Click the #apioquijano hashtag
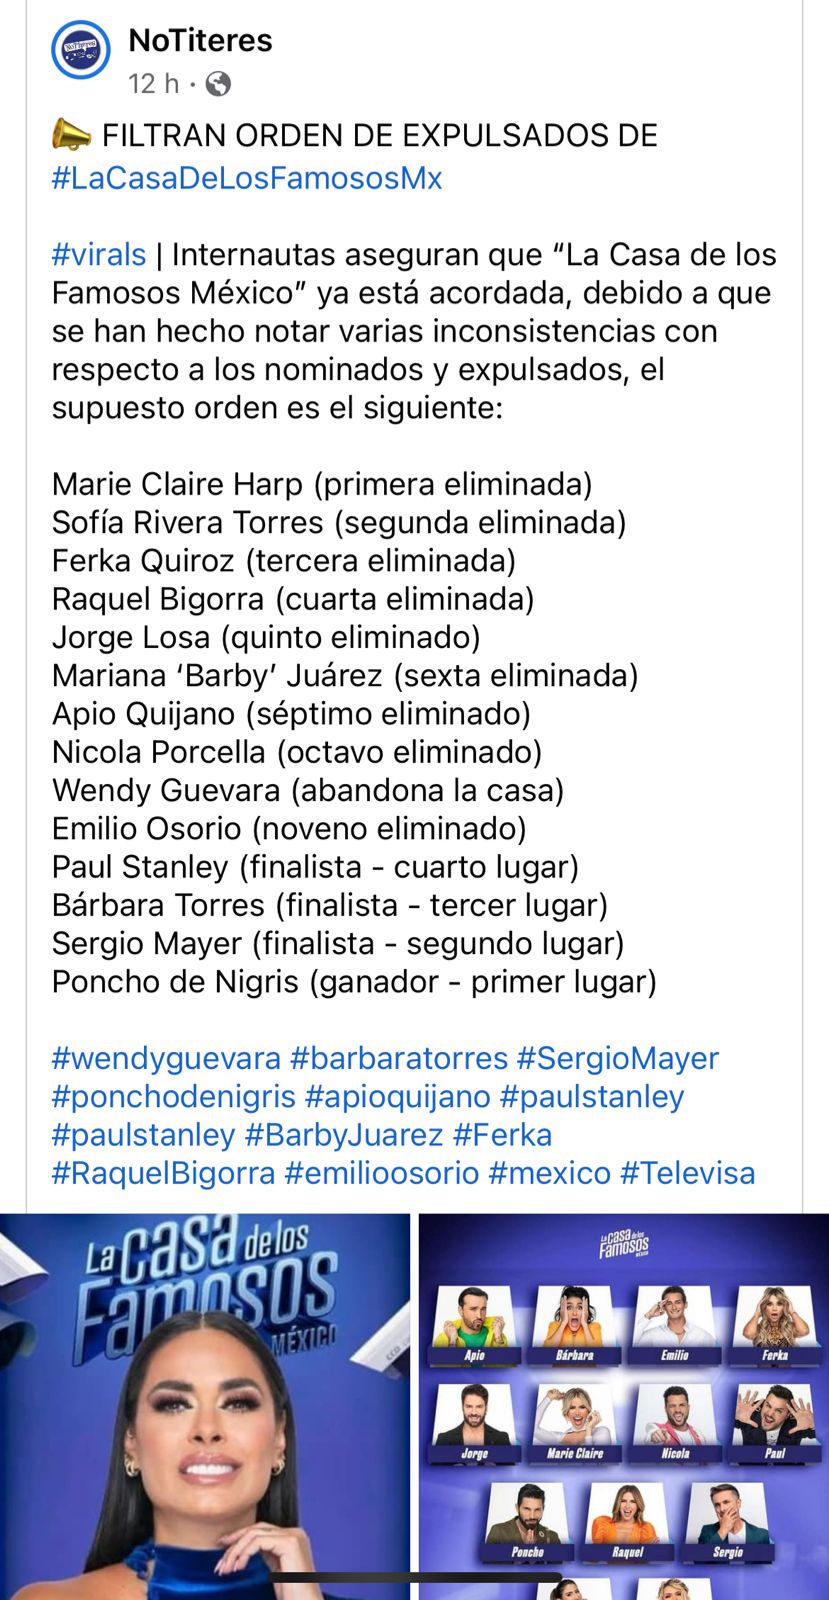The height and width of the screenshot is (1600, 829). [397, 1097]
